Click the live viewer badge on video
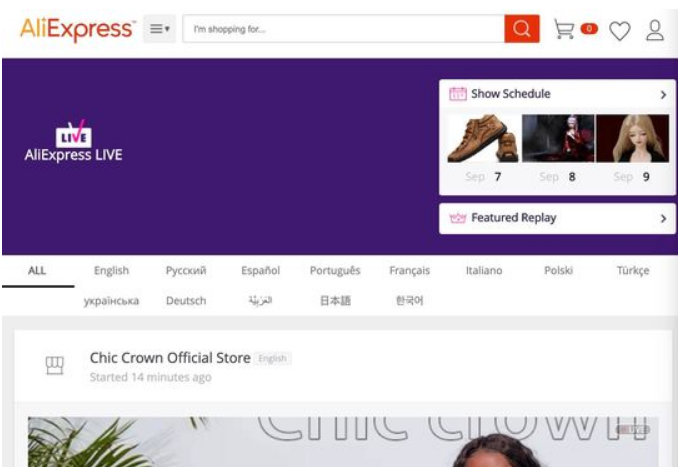 633,430
